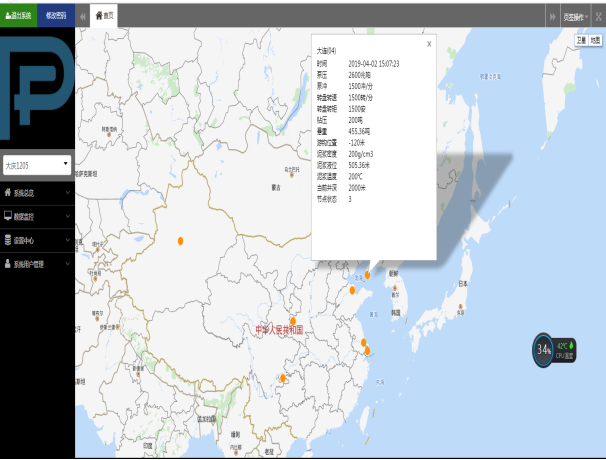The width and height of the screenshot is (606, 460).
Task: Click the large blue P logo in the sidebar
Action: tap(37, 88)
